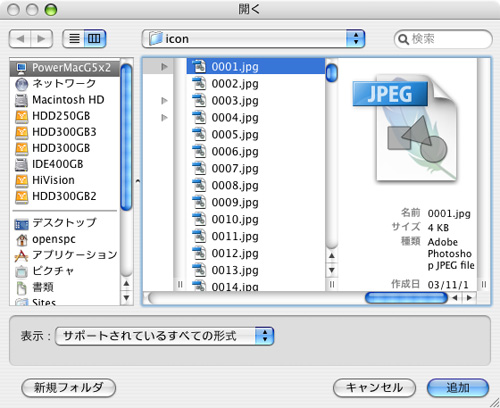Click the キャンセル cancel button
Screen dimensions: 500x408
tap(374, 388)
